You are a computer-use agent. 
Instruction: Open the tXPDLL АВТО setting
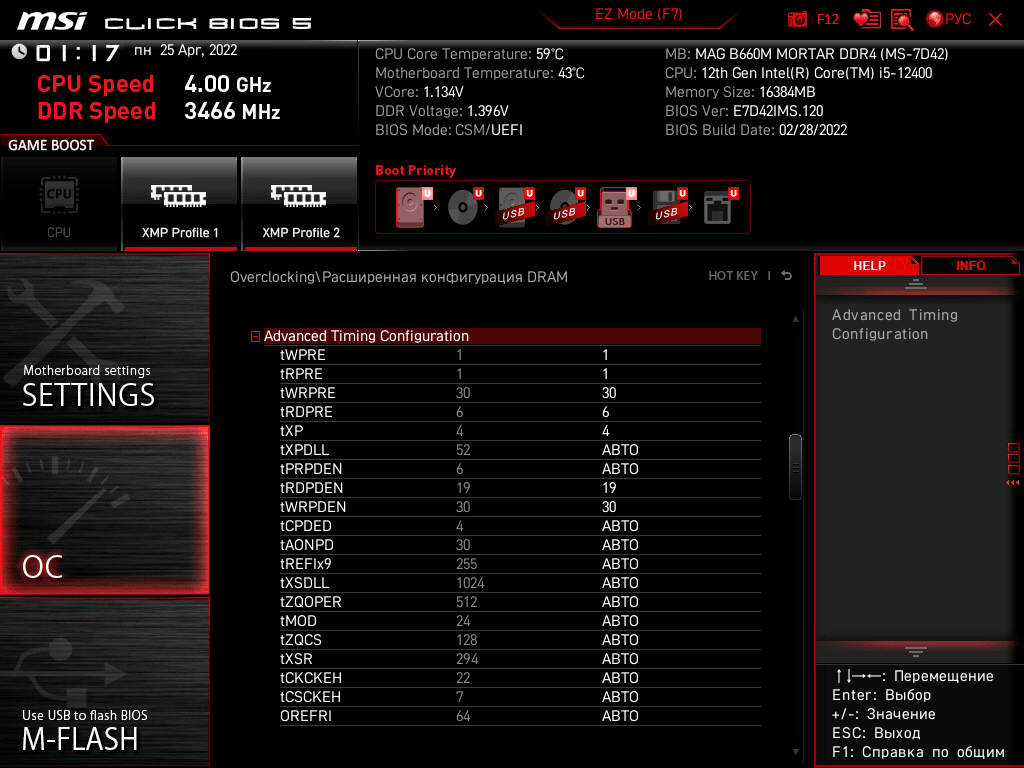(x=620, y=450)
